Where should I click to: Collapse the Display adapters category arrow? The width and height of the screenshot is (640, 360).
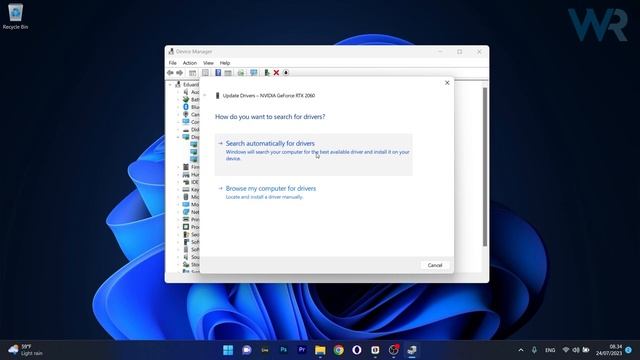click(x=178, y=137)
